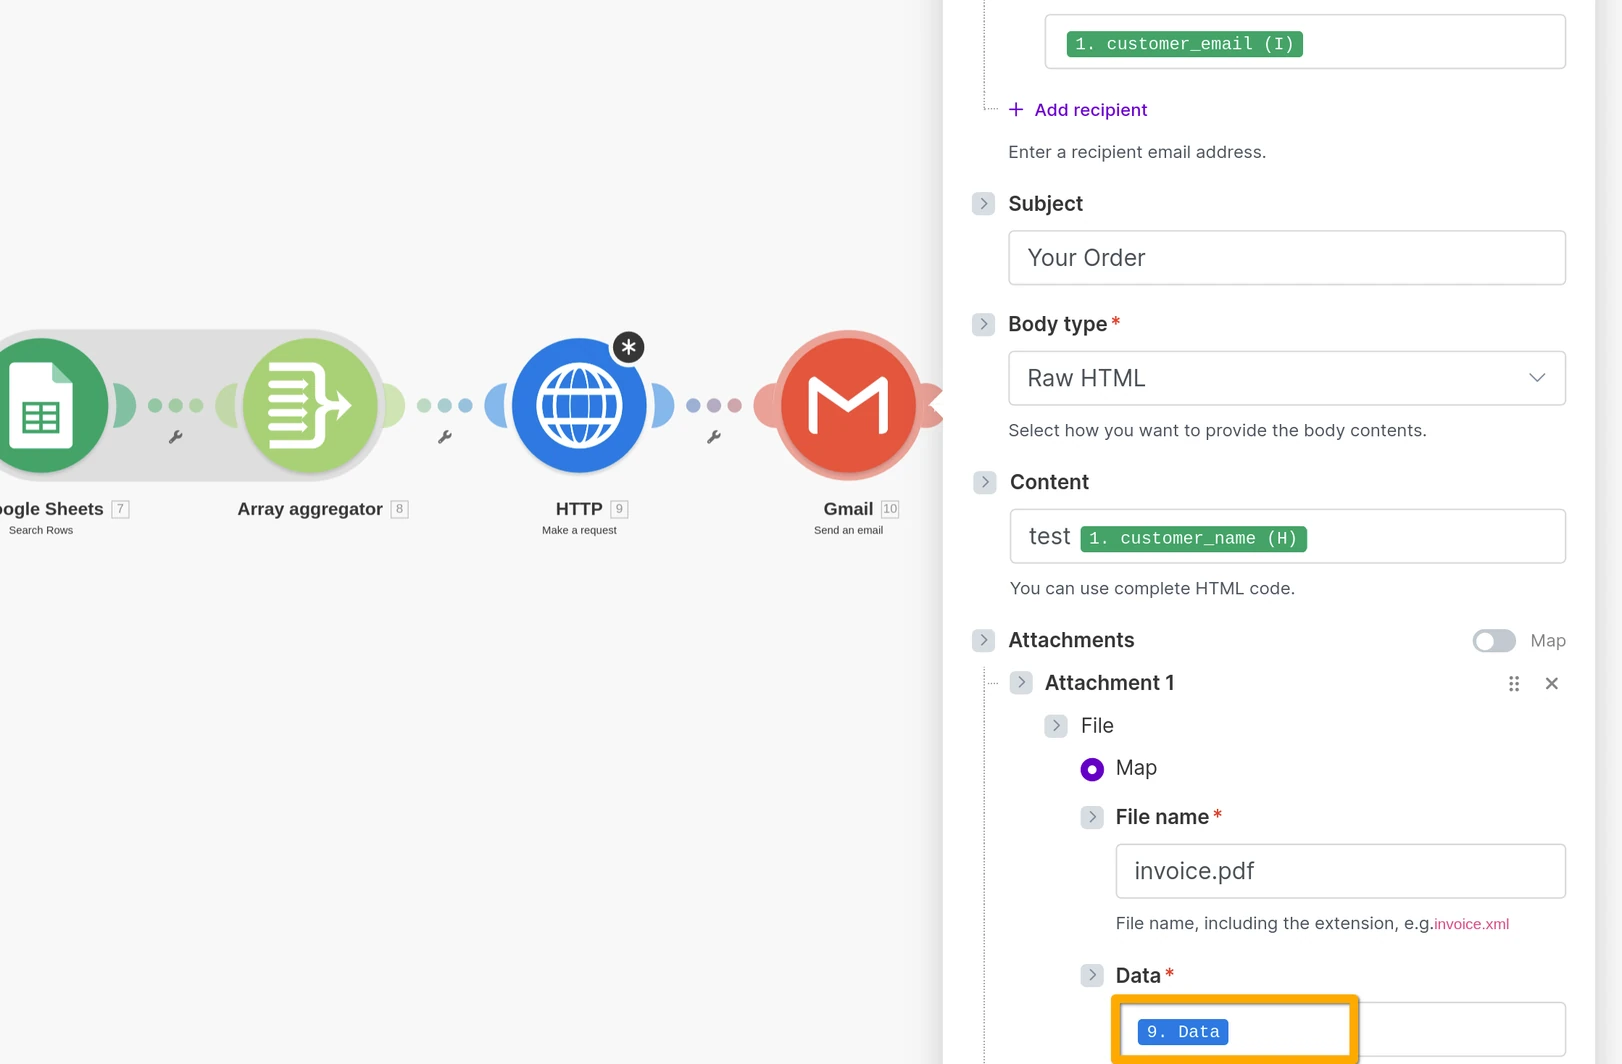Click the customer_name pill in Content
This screenshot has width=1622, height=1064.
[1193, 538]
